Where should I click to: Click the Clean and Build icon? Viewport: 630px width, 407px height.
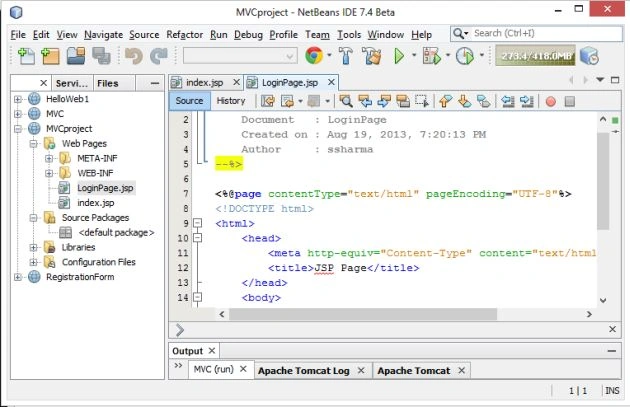372,56
